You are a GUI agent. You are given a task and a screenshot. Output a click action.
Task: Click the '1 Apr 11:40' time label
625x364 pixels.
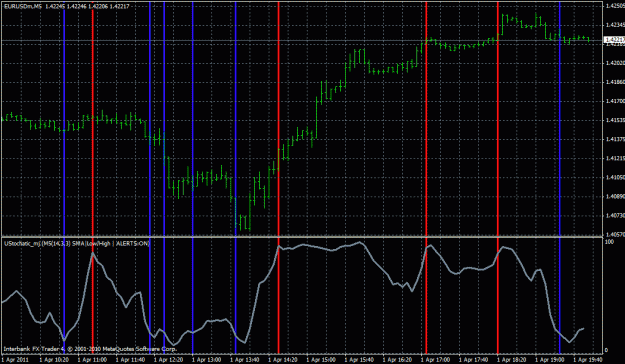click(x=130, y=360)
